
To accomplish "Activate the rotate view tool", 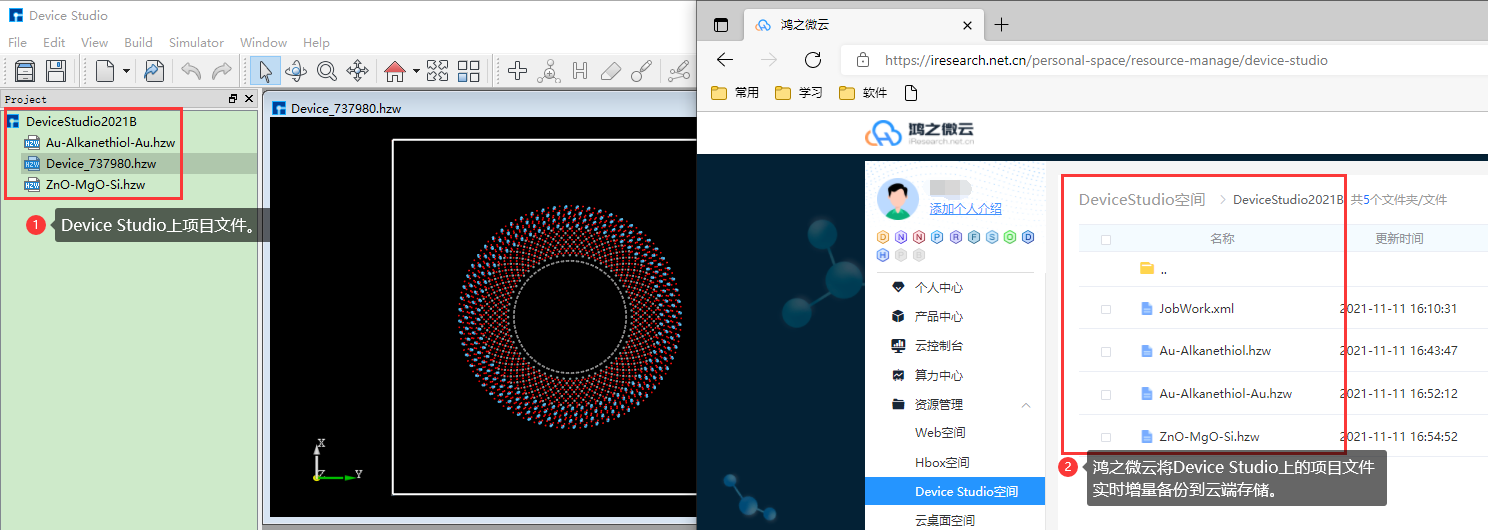I will [x=296, y=70].
